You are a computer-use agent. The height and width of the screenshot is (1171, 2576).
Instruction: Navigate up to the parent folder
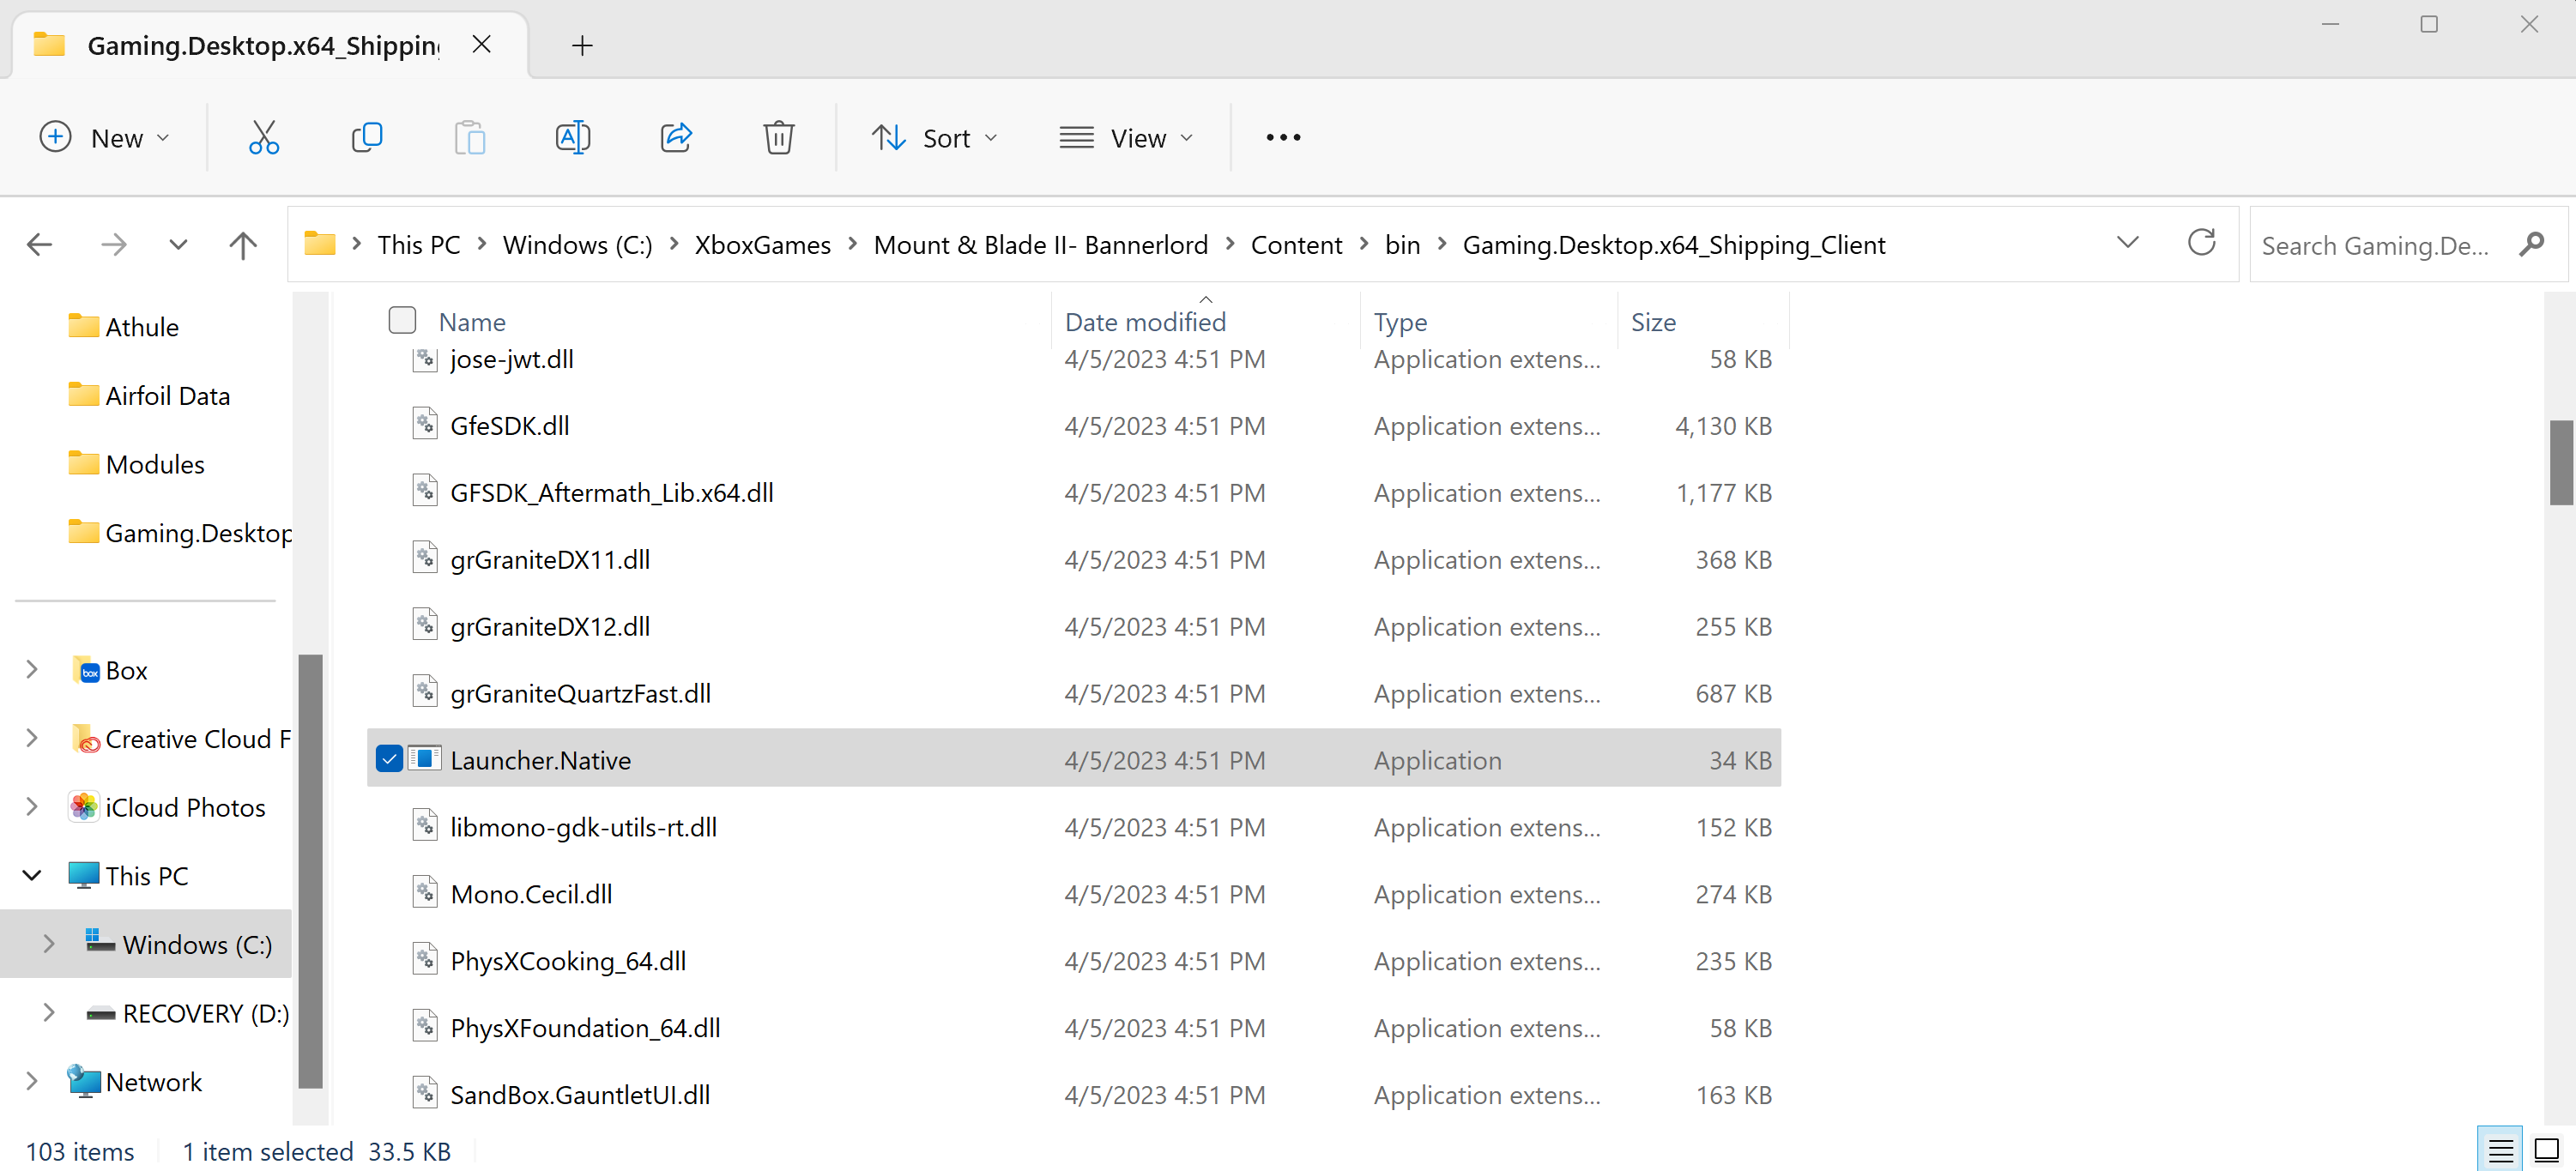click(242, 243)
